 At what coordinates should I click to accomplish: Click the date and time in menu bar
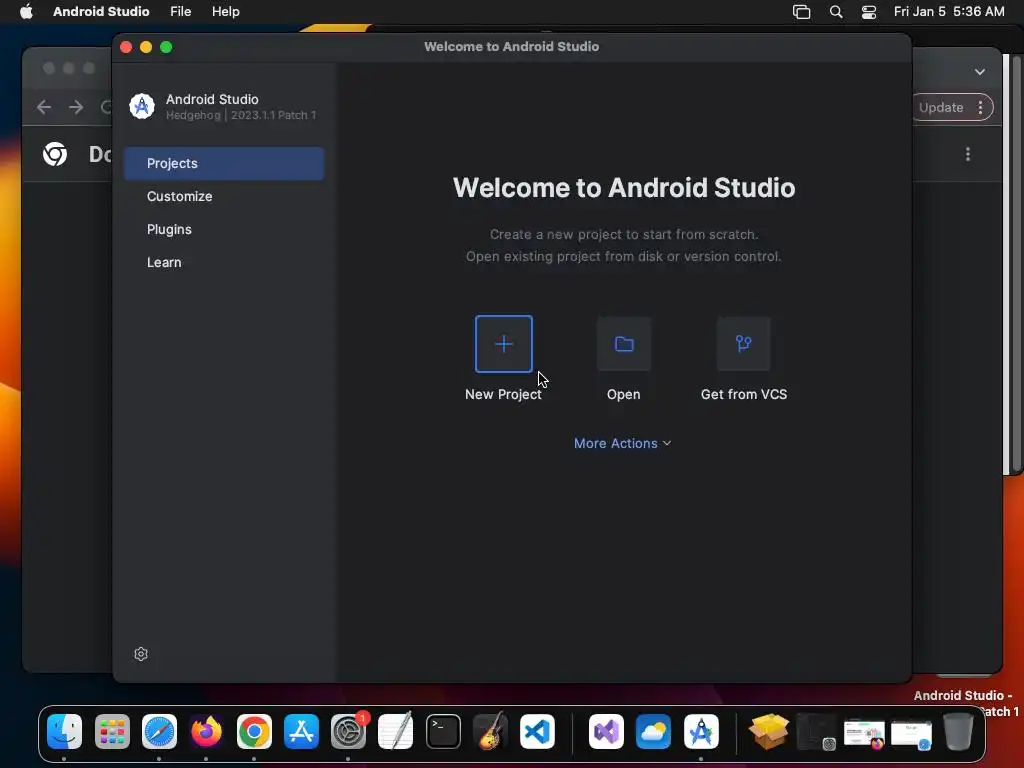[949, 12]
